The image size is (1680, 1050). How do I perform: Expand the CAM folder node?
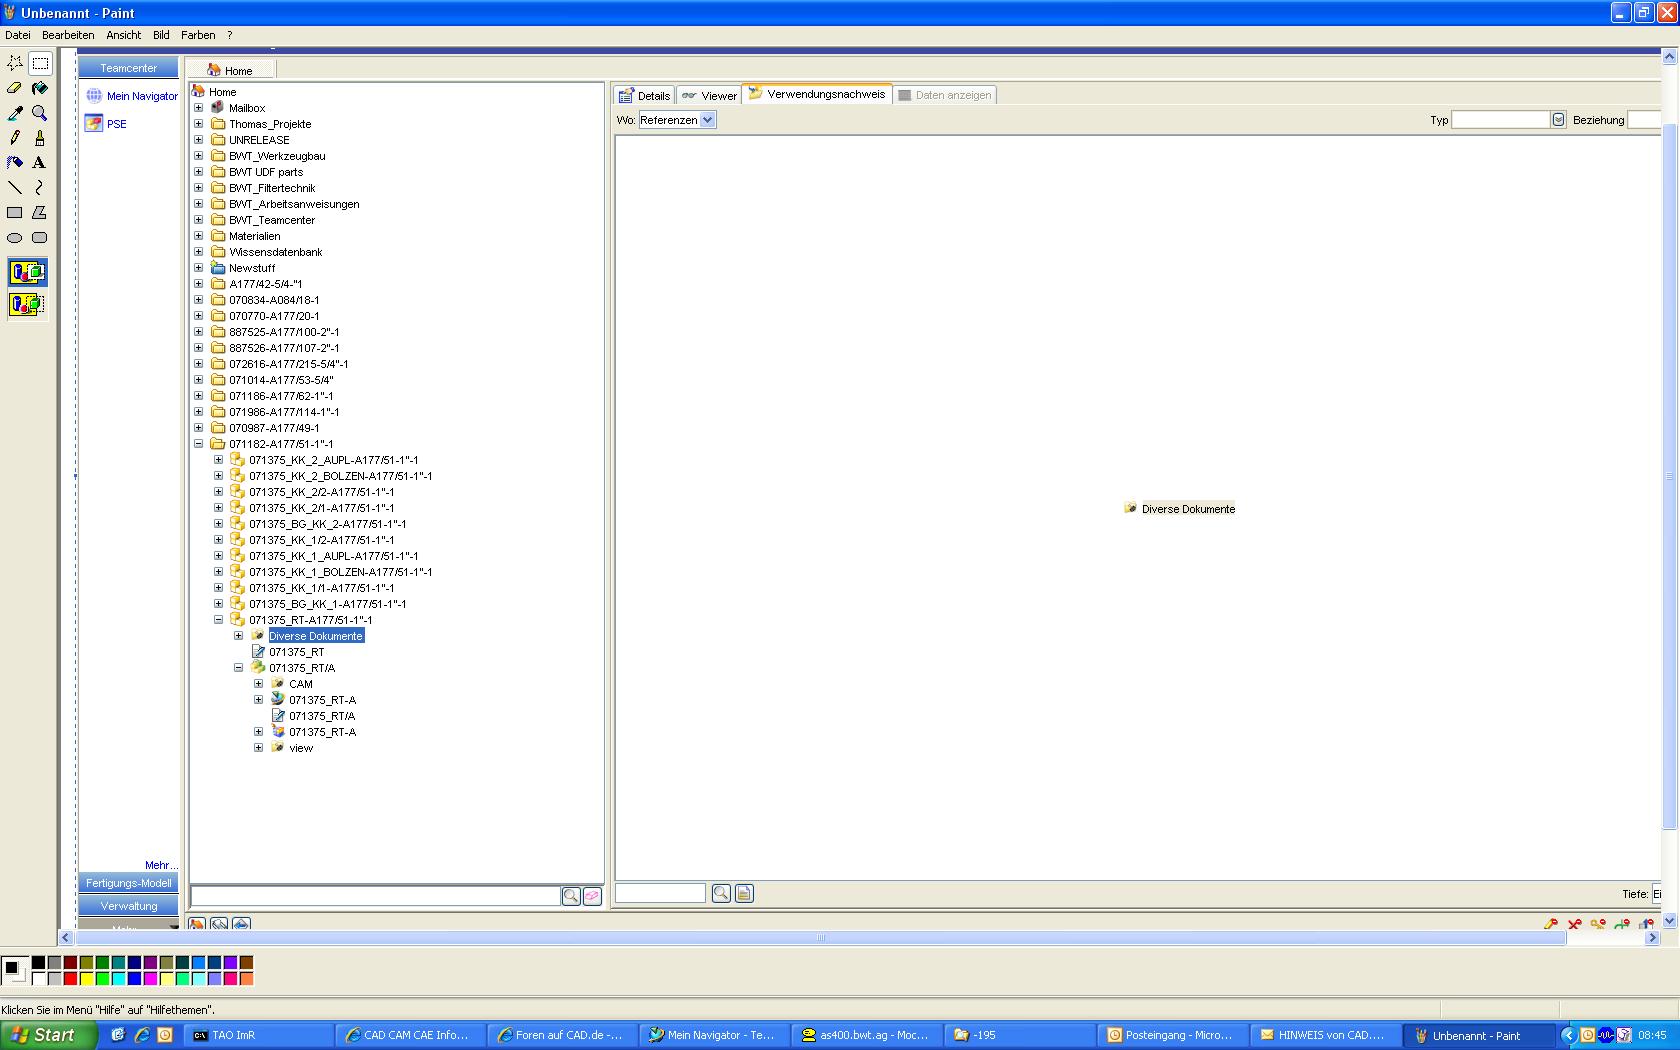pos(259,684)
